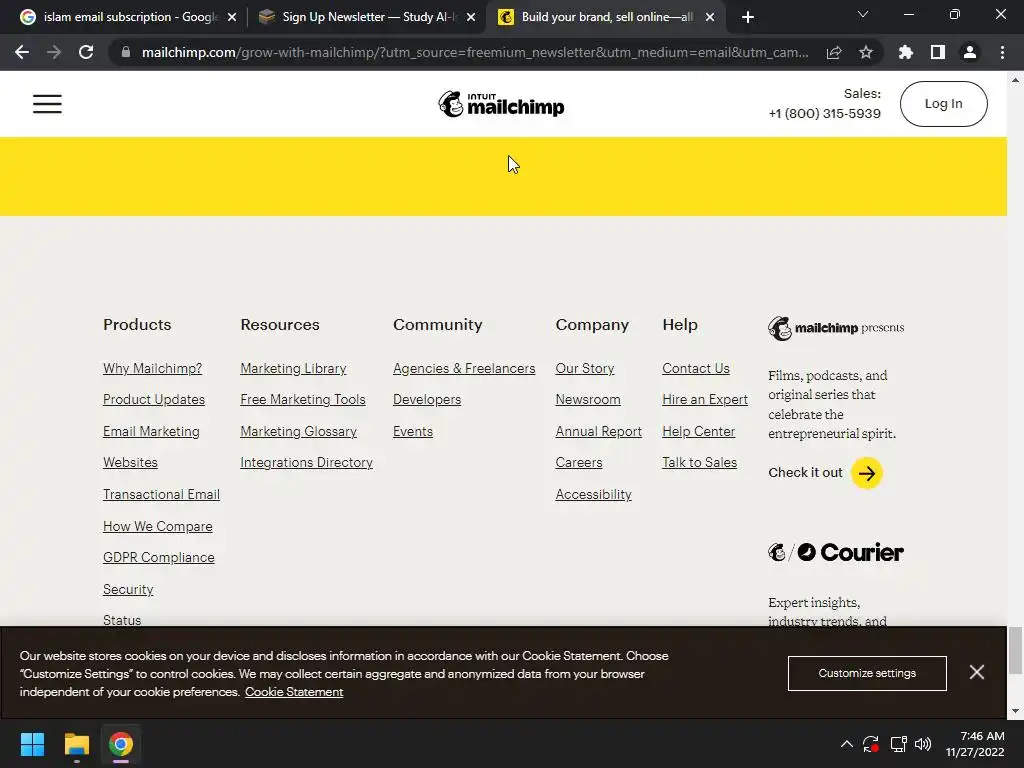The height and width of the screenshot is (768, 1024).
Task: Click the address bar URL field
Action: pyautogui.click(x=475, y=52)
